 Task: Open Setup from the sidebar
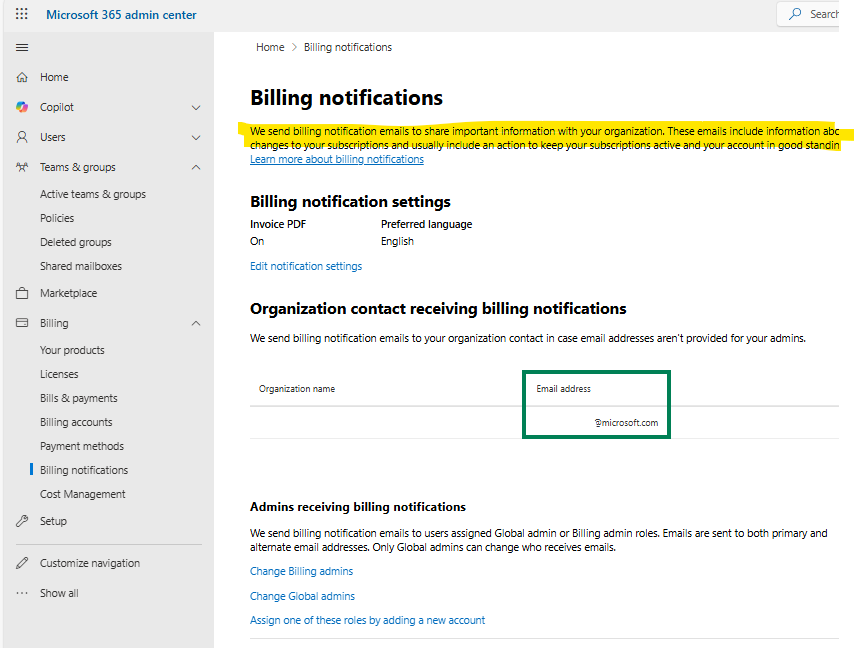22,520
